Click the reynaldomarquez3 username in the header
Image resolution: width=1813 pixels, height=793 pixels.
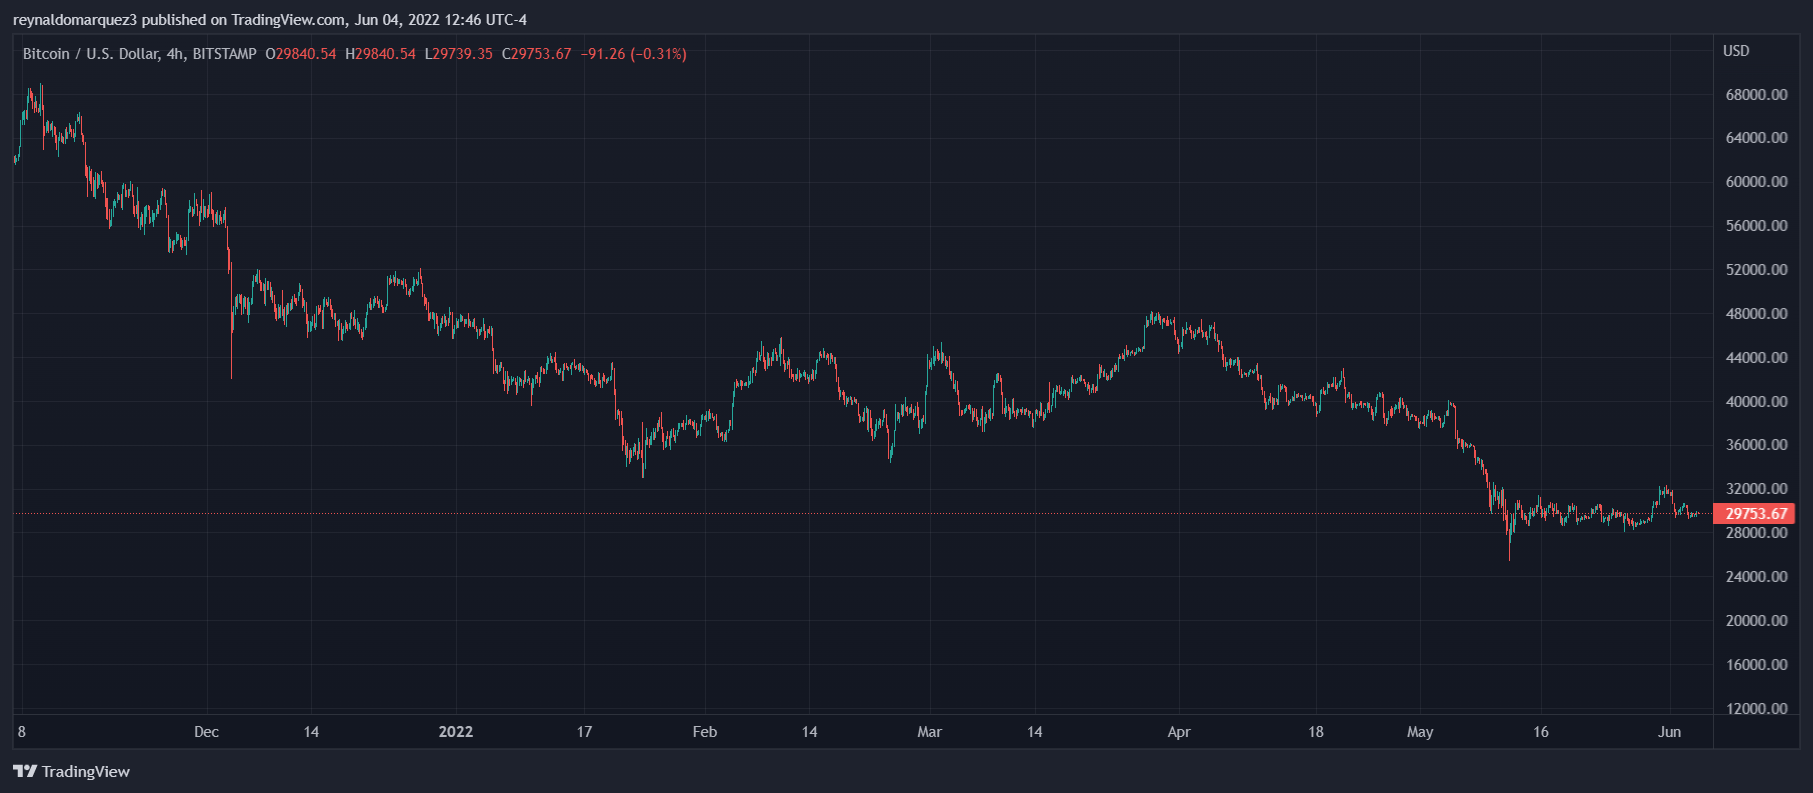[74, 20]
